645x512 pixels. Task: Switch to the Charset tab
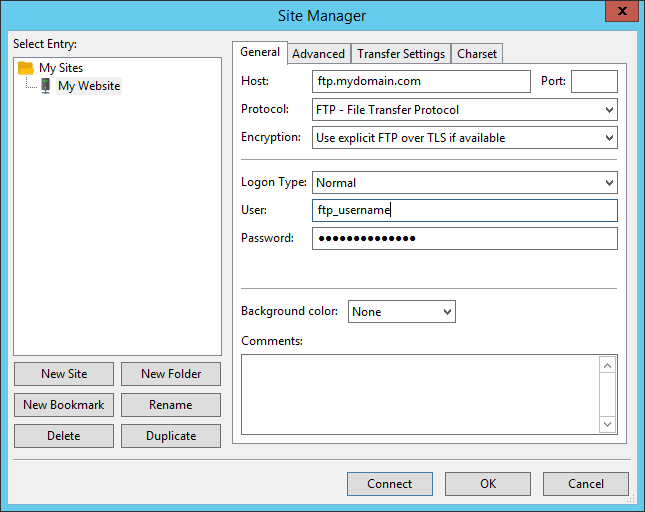click(477, 54)
